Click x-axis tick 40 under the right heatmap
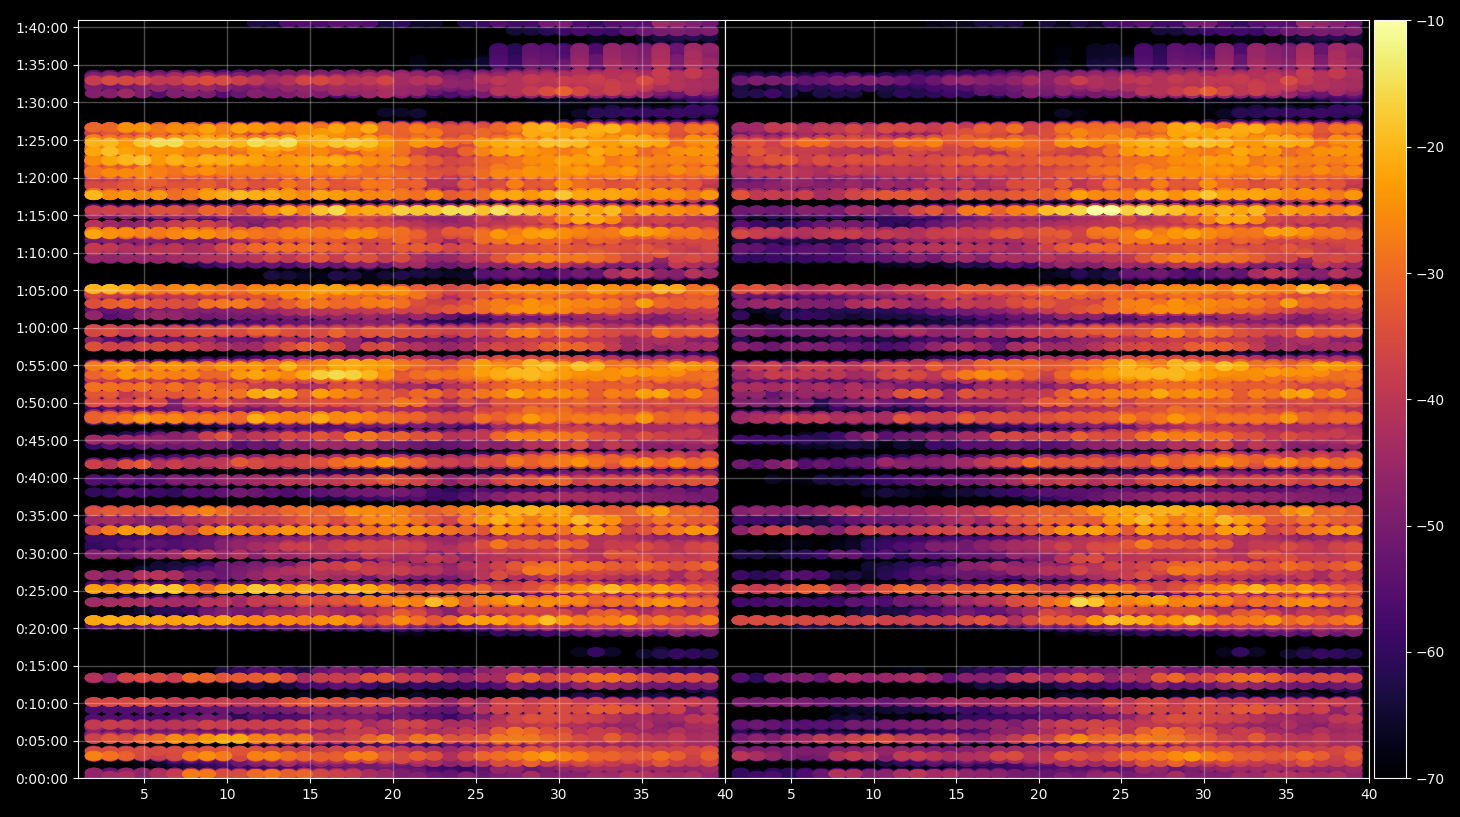Screen dimensions: 1460x817 point(1369,795)
